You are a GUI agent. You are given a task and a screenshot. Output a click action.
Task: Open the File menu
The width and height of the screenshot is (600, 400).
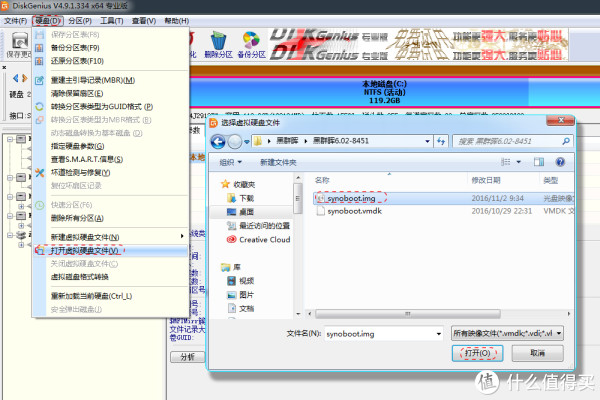(x=15, y=21)
